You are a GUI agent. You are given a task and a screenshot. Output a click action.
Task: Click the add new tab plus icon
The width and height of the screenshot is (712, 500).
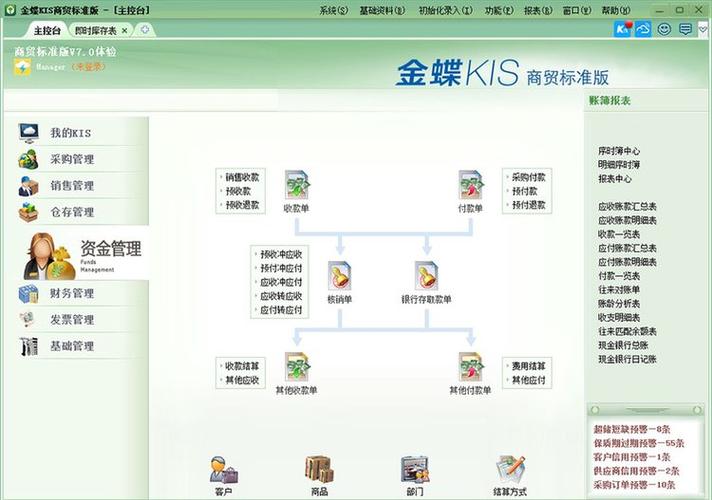145,30
